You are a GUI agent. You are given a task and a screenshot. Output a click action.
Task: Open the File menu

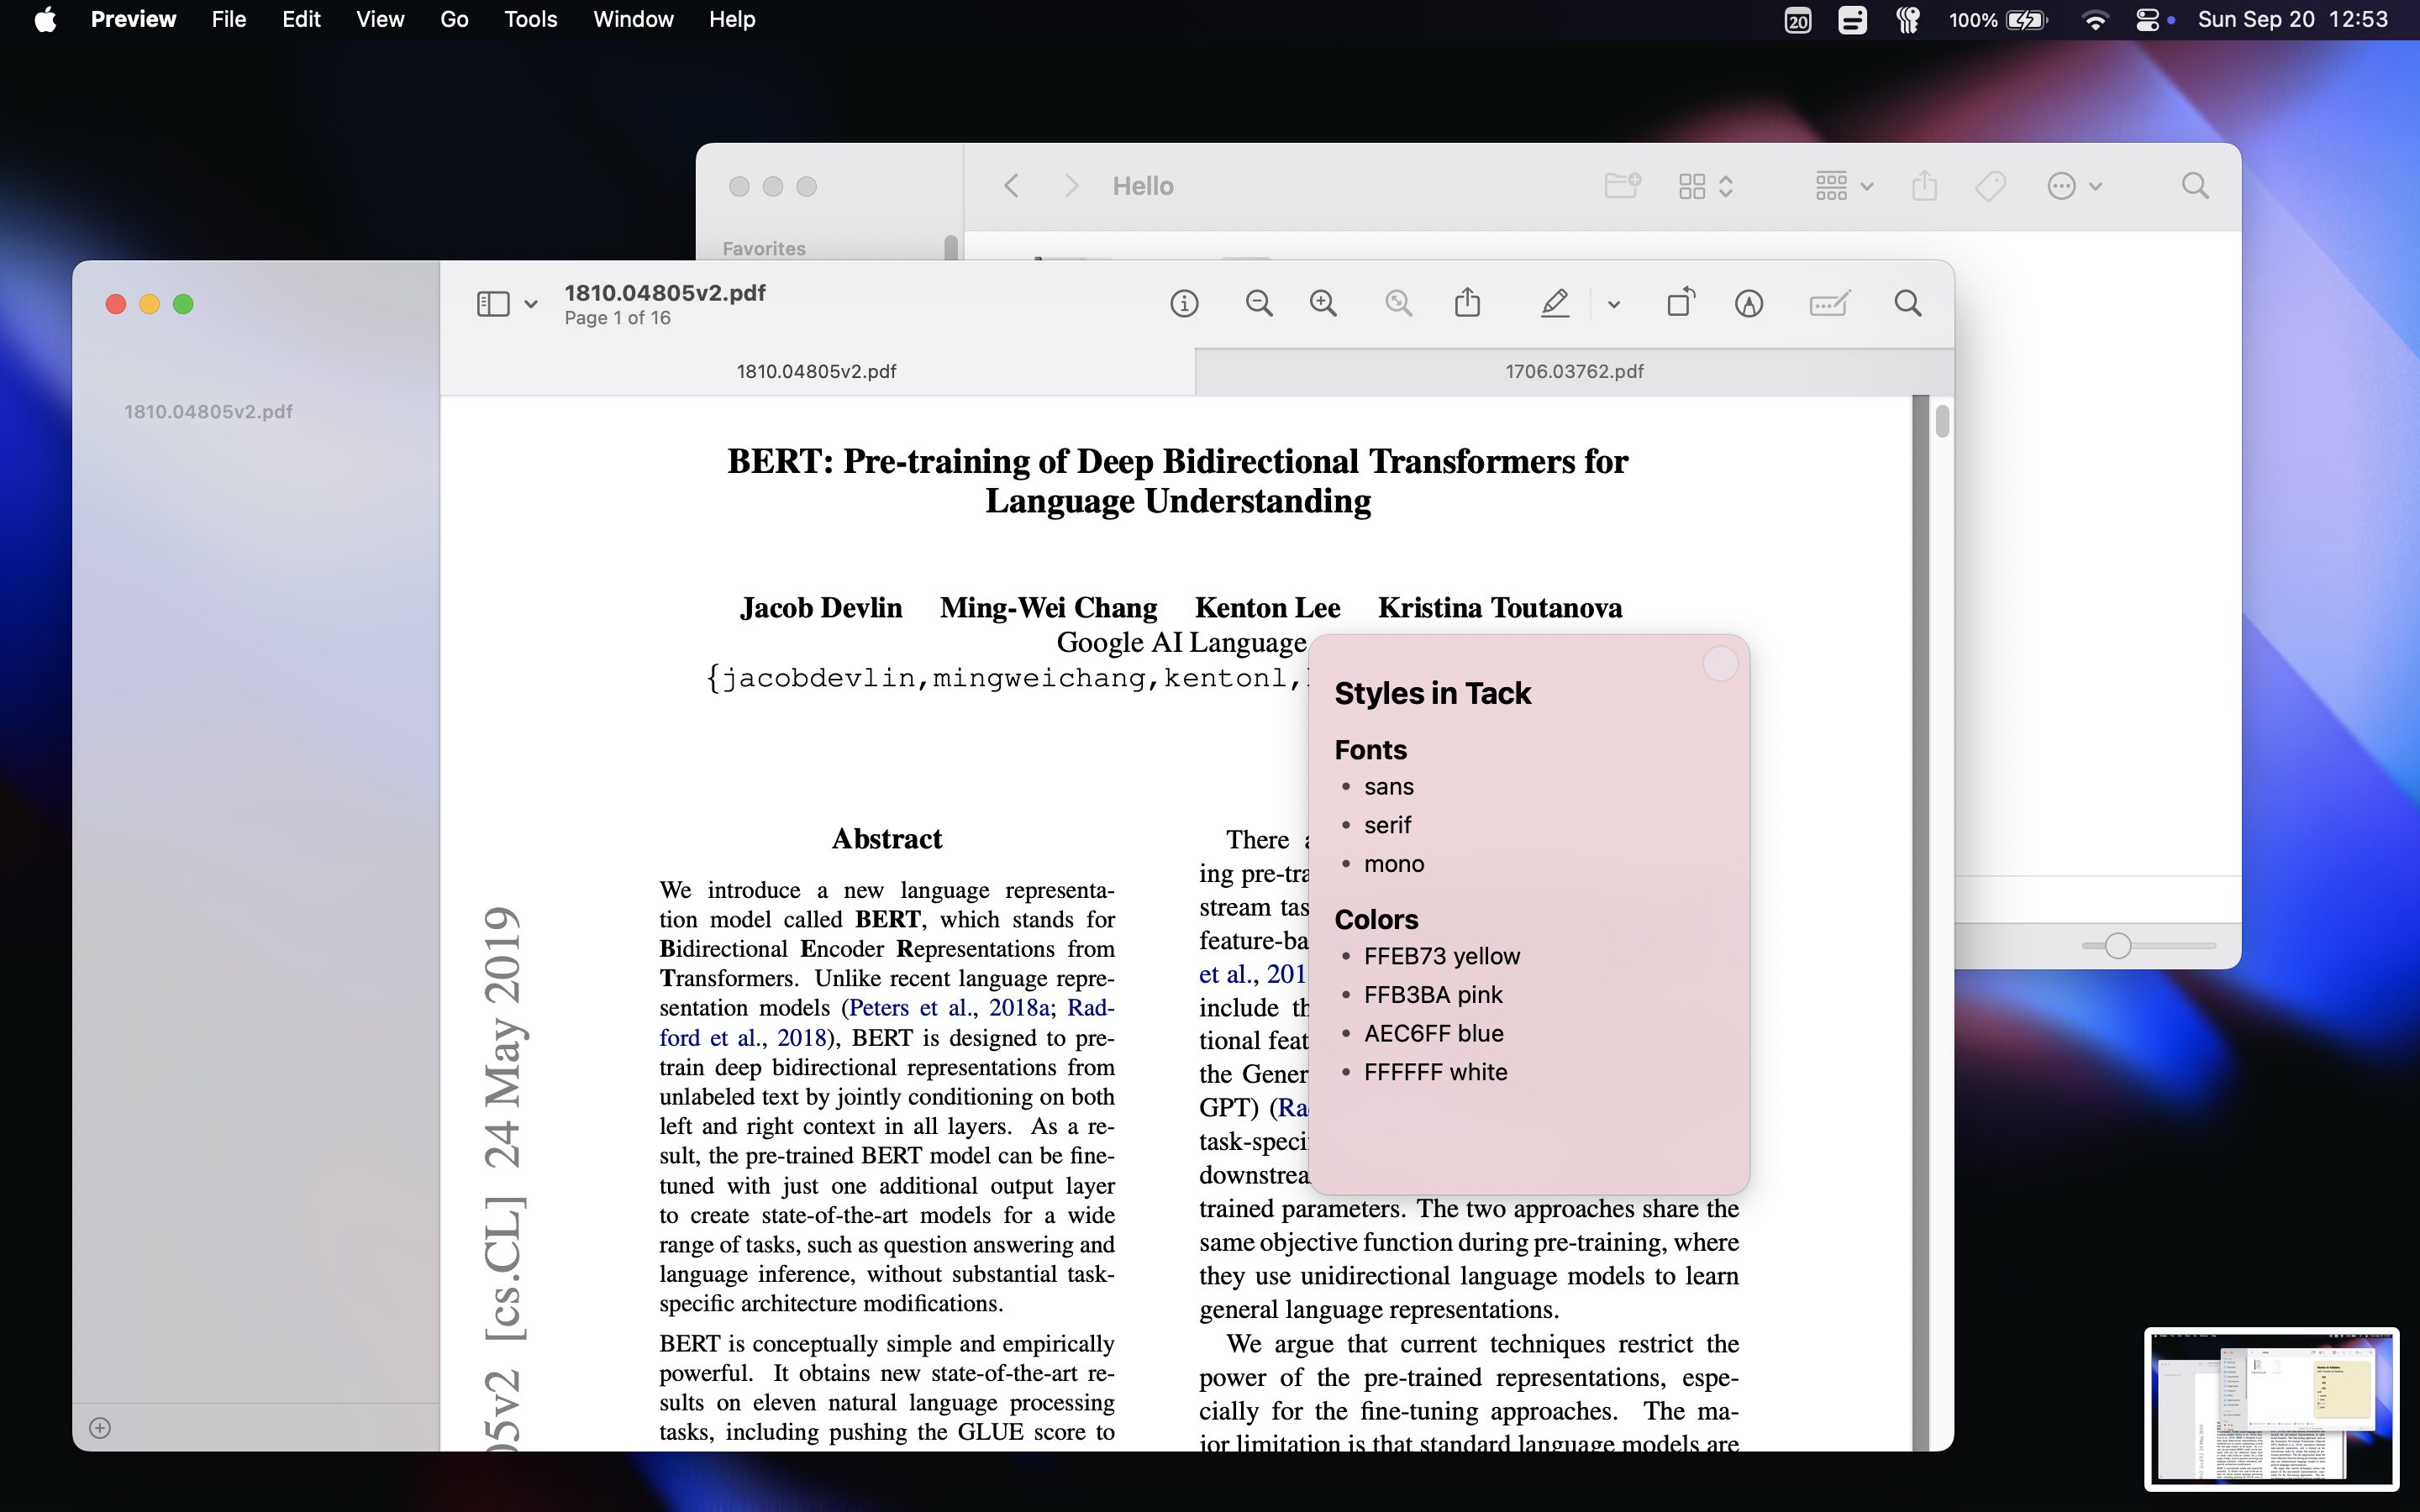(229, 20)
